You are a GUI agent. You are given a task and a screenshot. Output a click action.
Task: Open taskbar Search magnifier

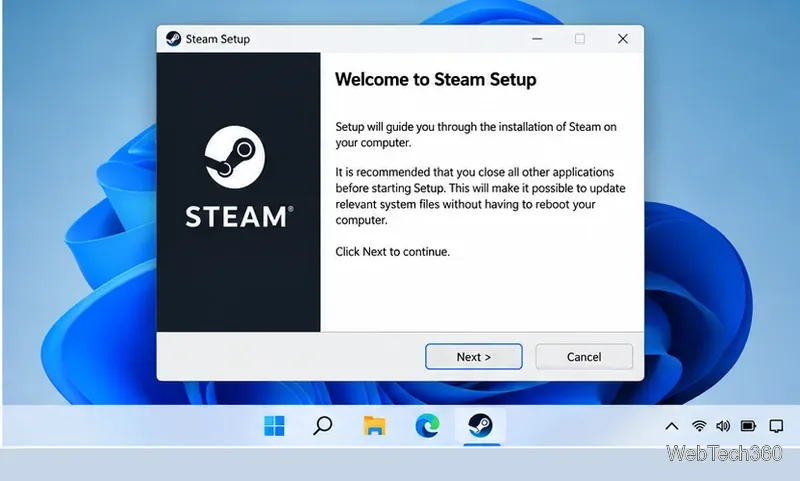322,425
